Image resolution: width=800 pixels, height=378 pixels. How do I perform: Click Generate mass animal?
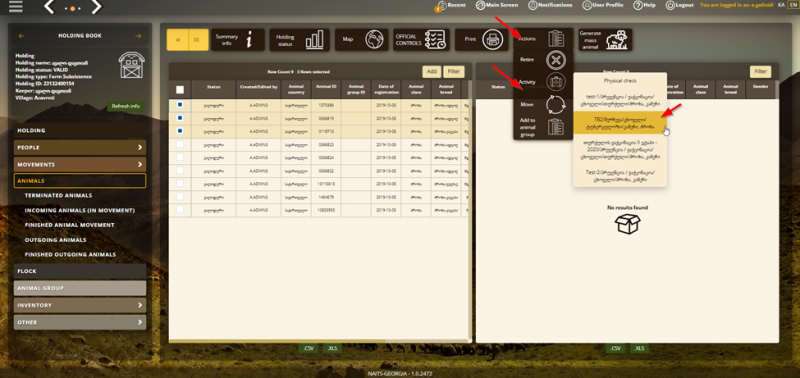(605, 40)
